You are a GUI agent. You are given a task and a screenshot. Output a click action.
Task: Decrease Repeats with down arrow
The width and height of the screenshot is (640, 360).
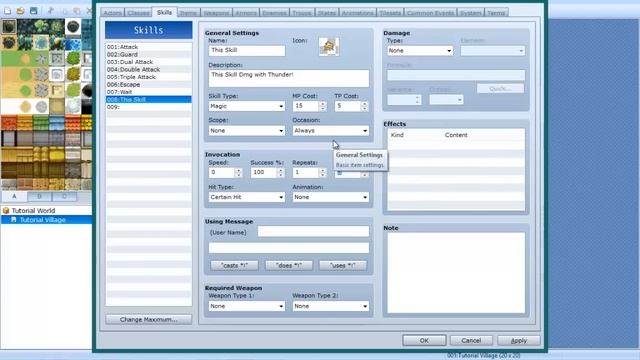coord(323,175)
